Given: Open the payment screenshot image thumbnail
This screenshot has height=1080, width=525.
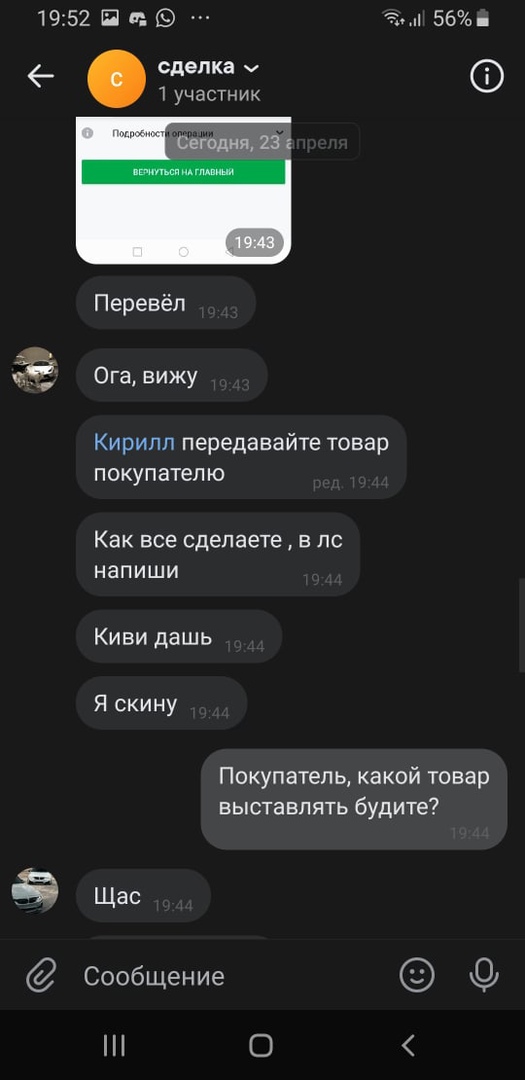Looking at the screenshot, I should [x=183, y=190].
